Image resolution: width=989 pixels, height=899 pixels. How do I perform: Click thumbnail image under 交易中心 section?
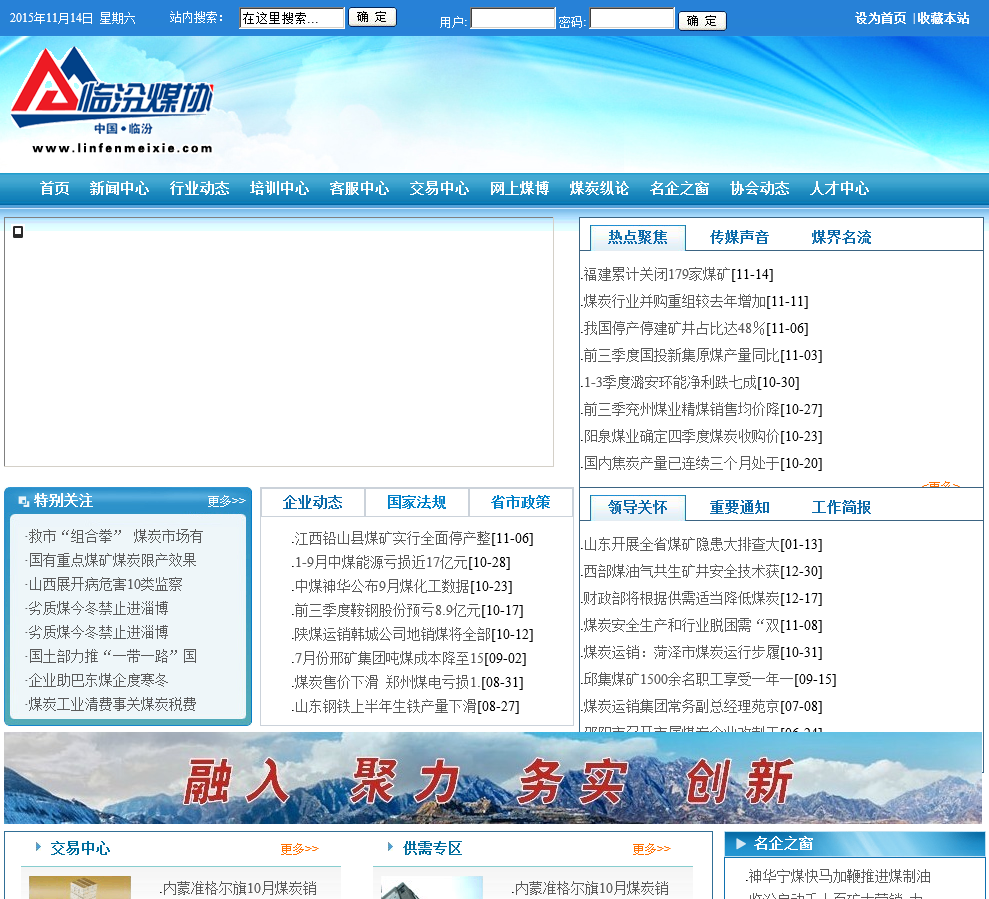pyautogui.click(x=79, y=888)
